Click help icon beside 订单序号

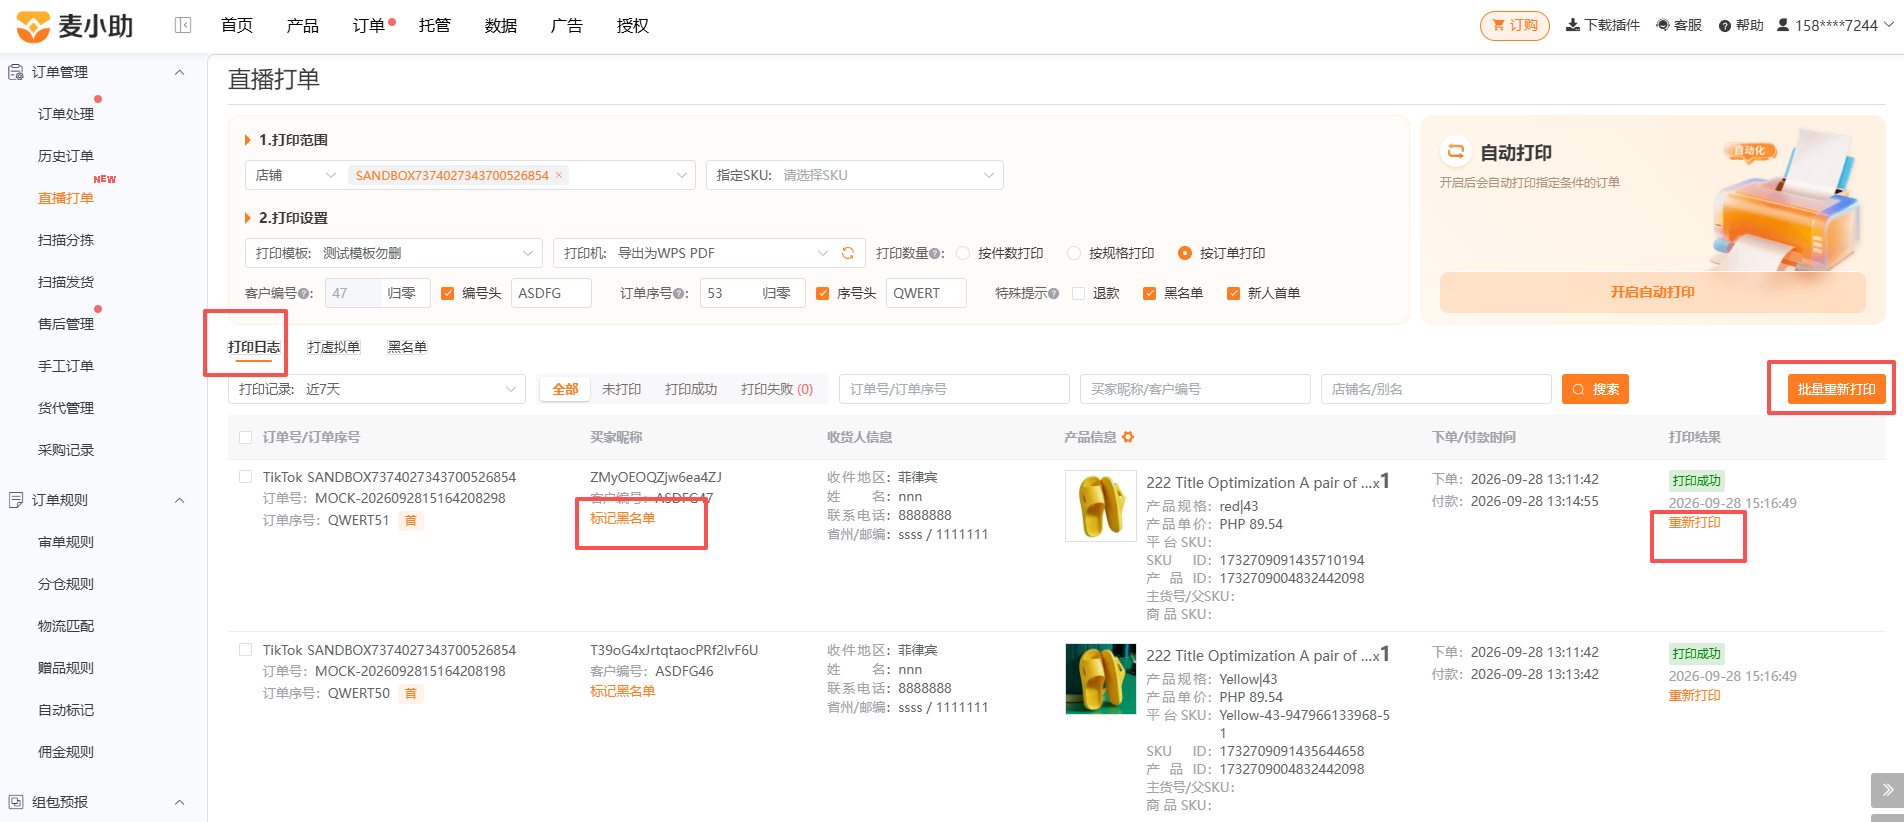pyautogui.click(x=679, y=294)
